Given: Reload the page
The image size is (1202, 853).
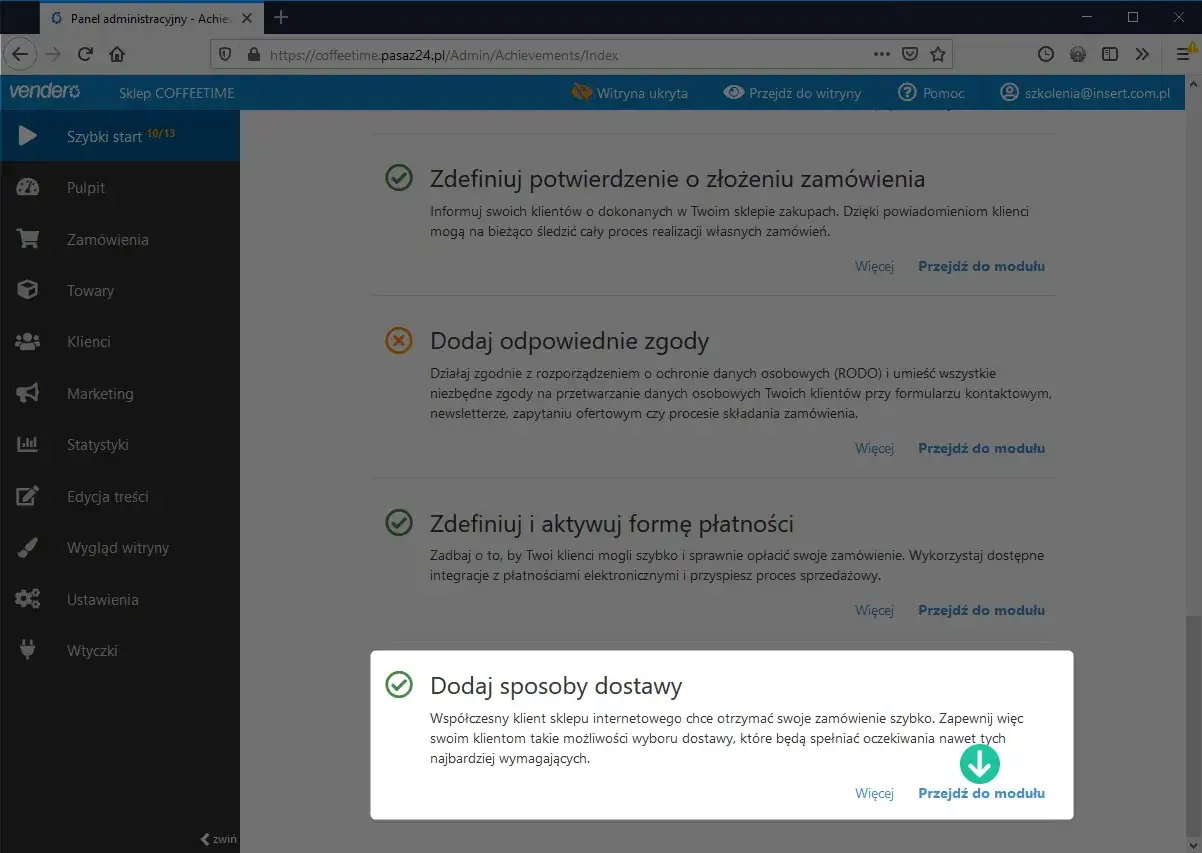Looking at the screenshot, I should [x=85, y=54].
